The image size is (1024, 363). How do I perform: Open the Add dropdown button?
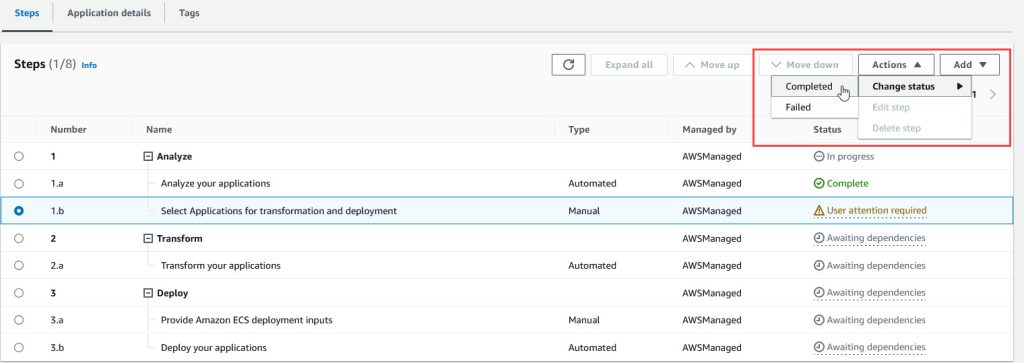970,65
